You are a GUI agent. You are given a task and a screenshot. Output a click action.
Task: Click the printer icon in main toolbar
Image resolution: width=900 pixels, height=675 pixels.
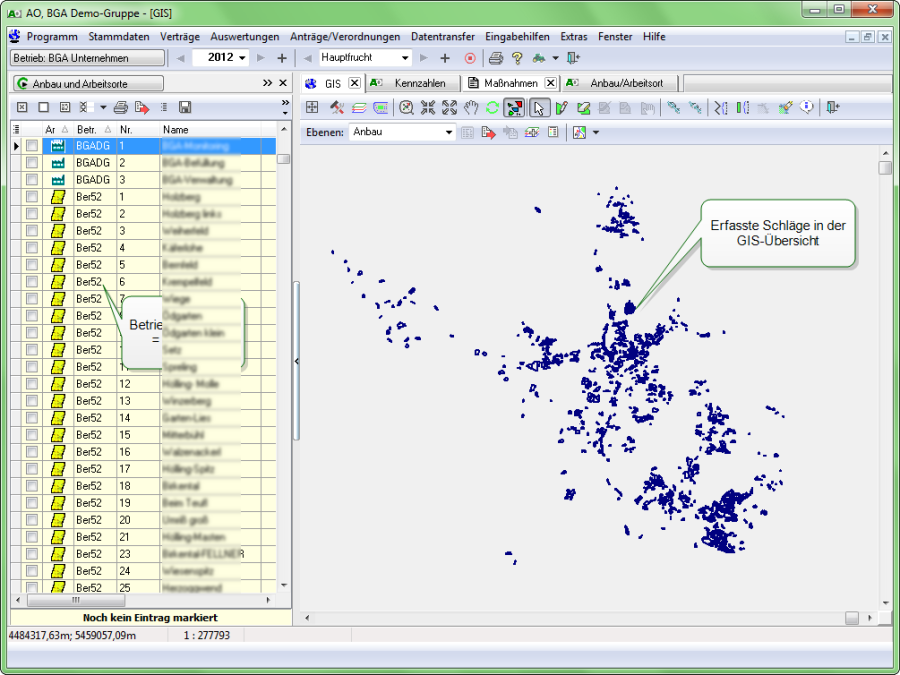[495, 58]
